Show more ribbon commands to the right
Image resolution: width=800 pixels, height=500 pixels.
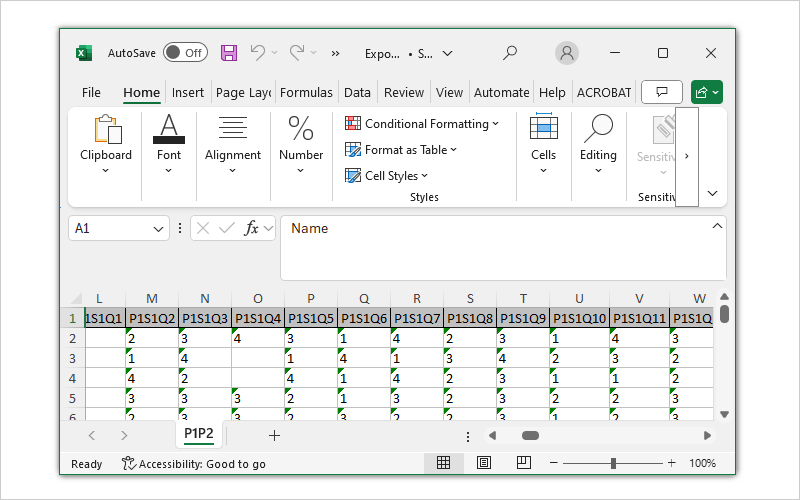tap(687, 156)
